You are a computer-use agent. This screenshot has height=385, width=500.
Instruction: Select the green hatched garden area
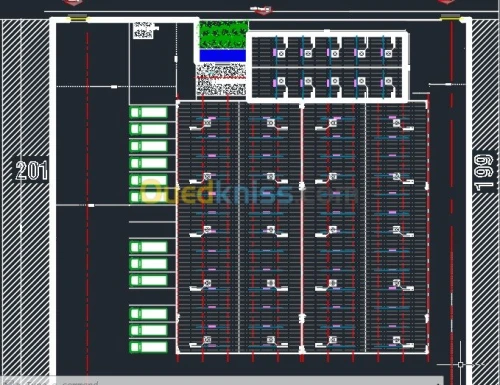tap(224, 34)
